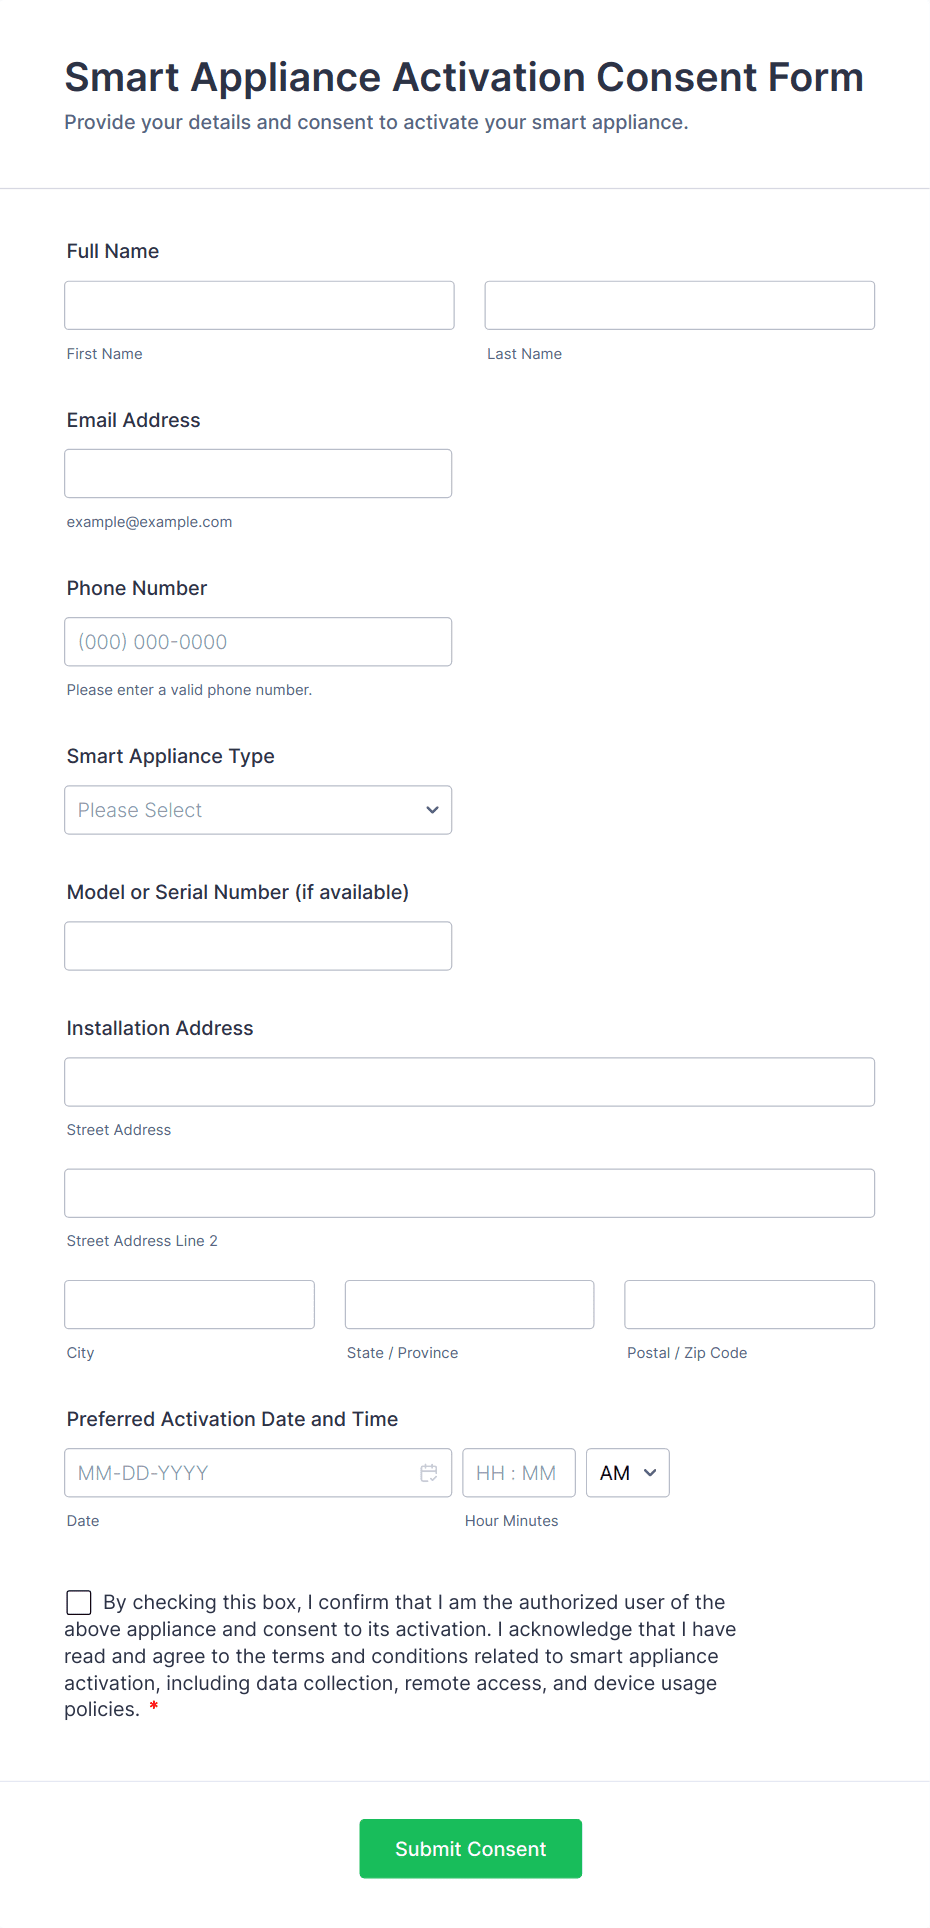The width and height of the screenshot is (930, 1928).
Task: Click the Submit Consent button
Action: click(470, 1848)
